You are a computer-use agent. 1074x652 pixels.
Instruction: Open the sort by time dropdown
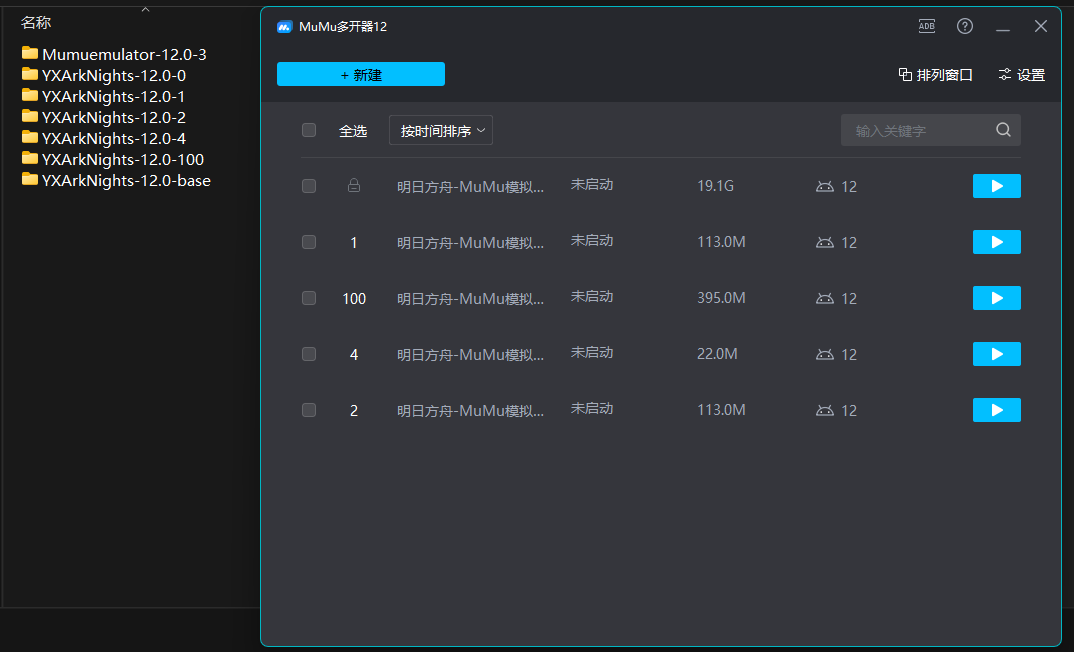tap(441, 130)
